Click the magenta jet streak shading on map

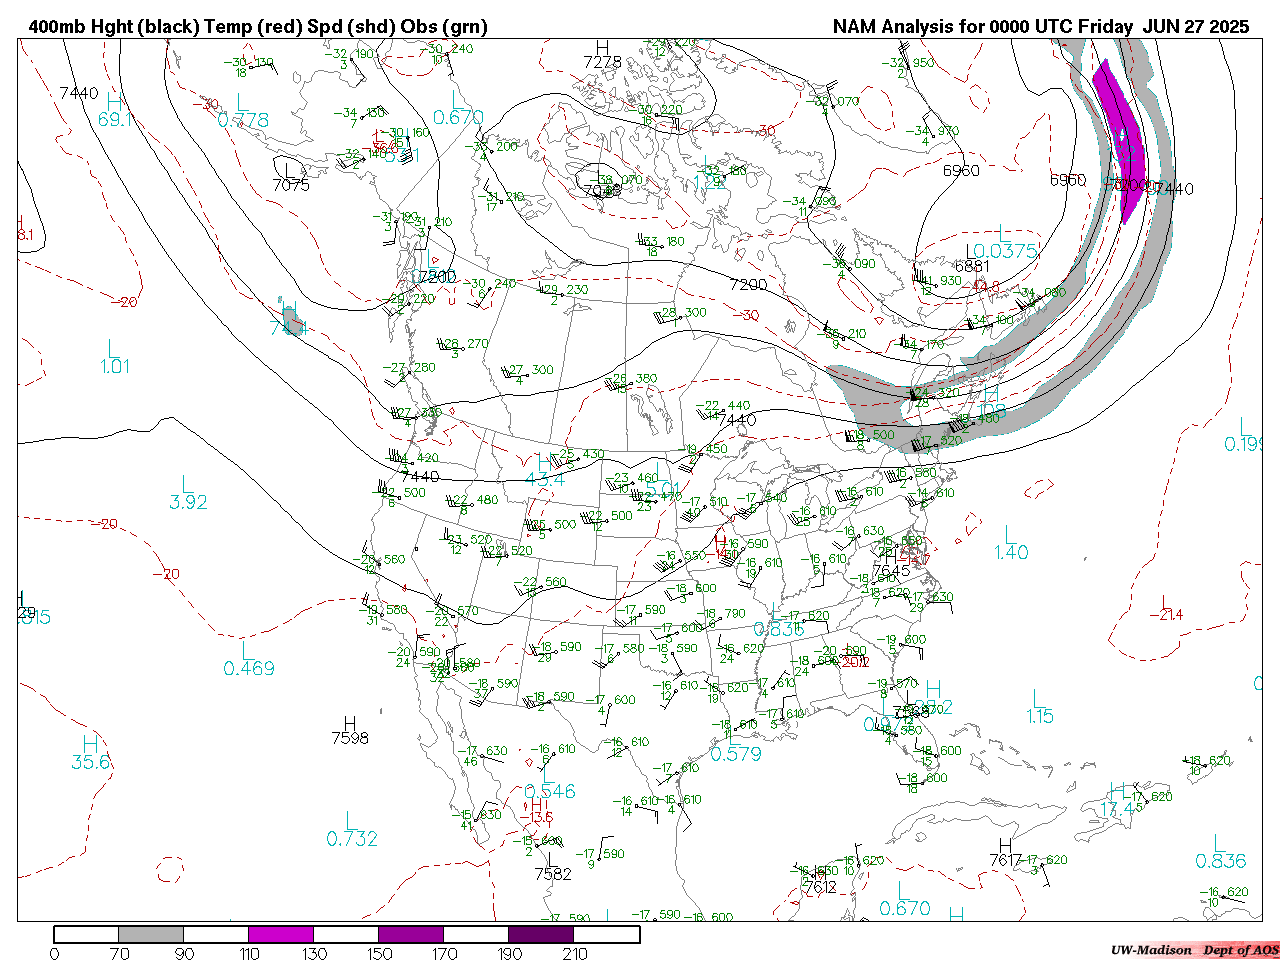click(1118, 130)
